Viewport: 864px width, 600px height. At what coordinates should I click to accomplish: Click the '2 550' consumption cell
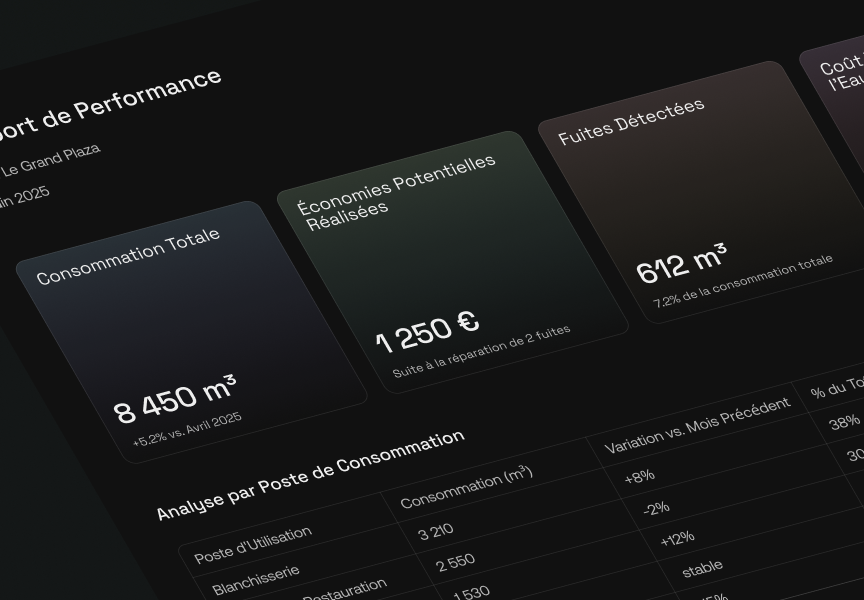(x=455, y=563)
